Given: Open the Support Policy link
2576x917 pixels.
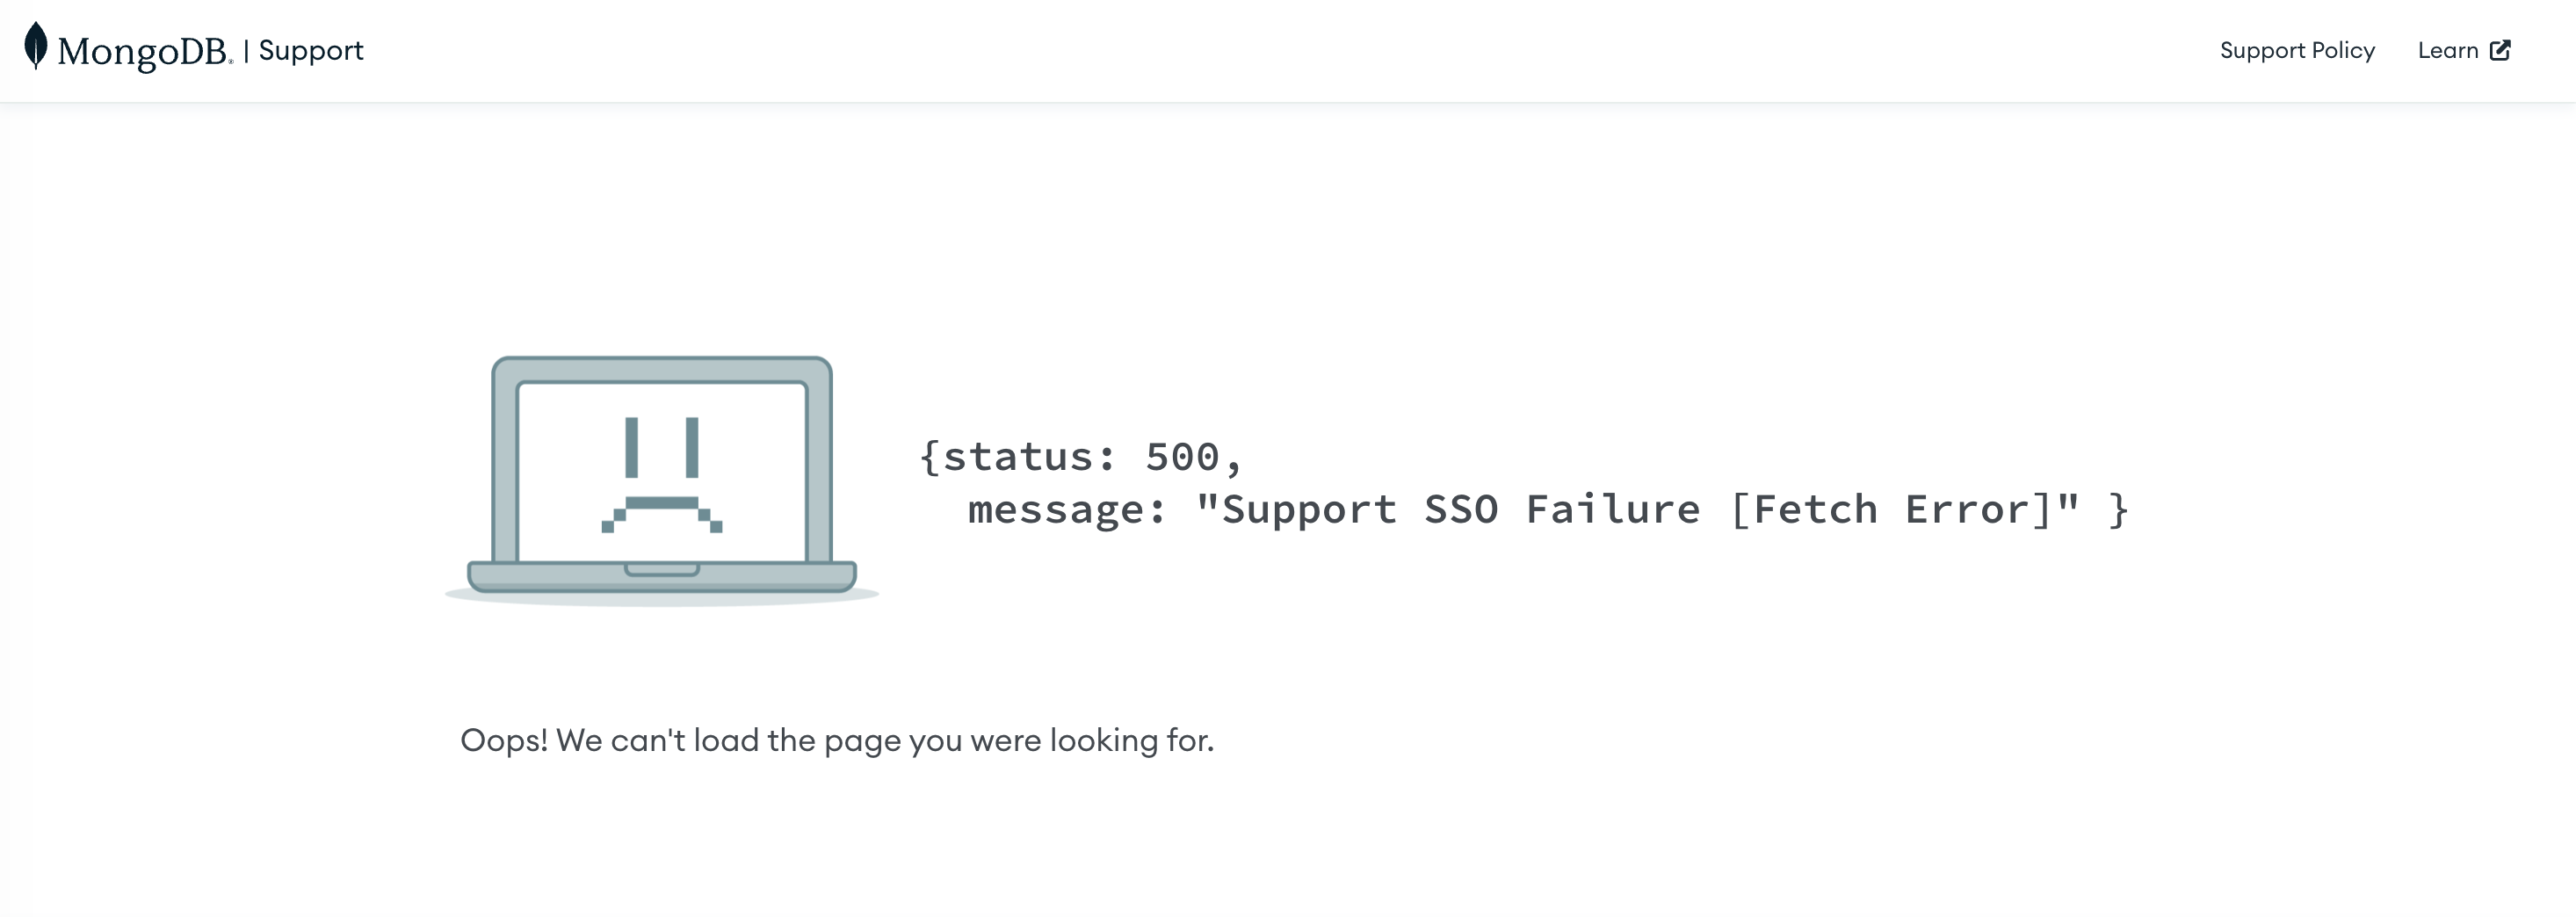Looking at the screenshot, I should [x=2297, y=51].
